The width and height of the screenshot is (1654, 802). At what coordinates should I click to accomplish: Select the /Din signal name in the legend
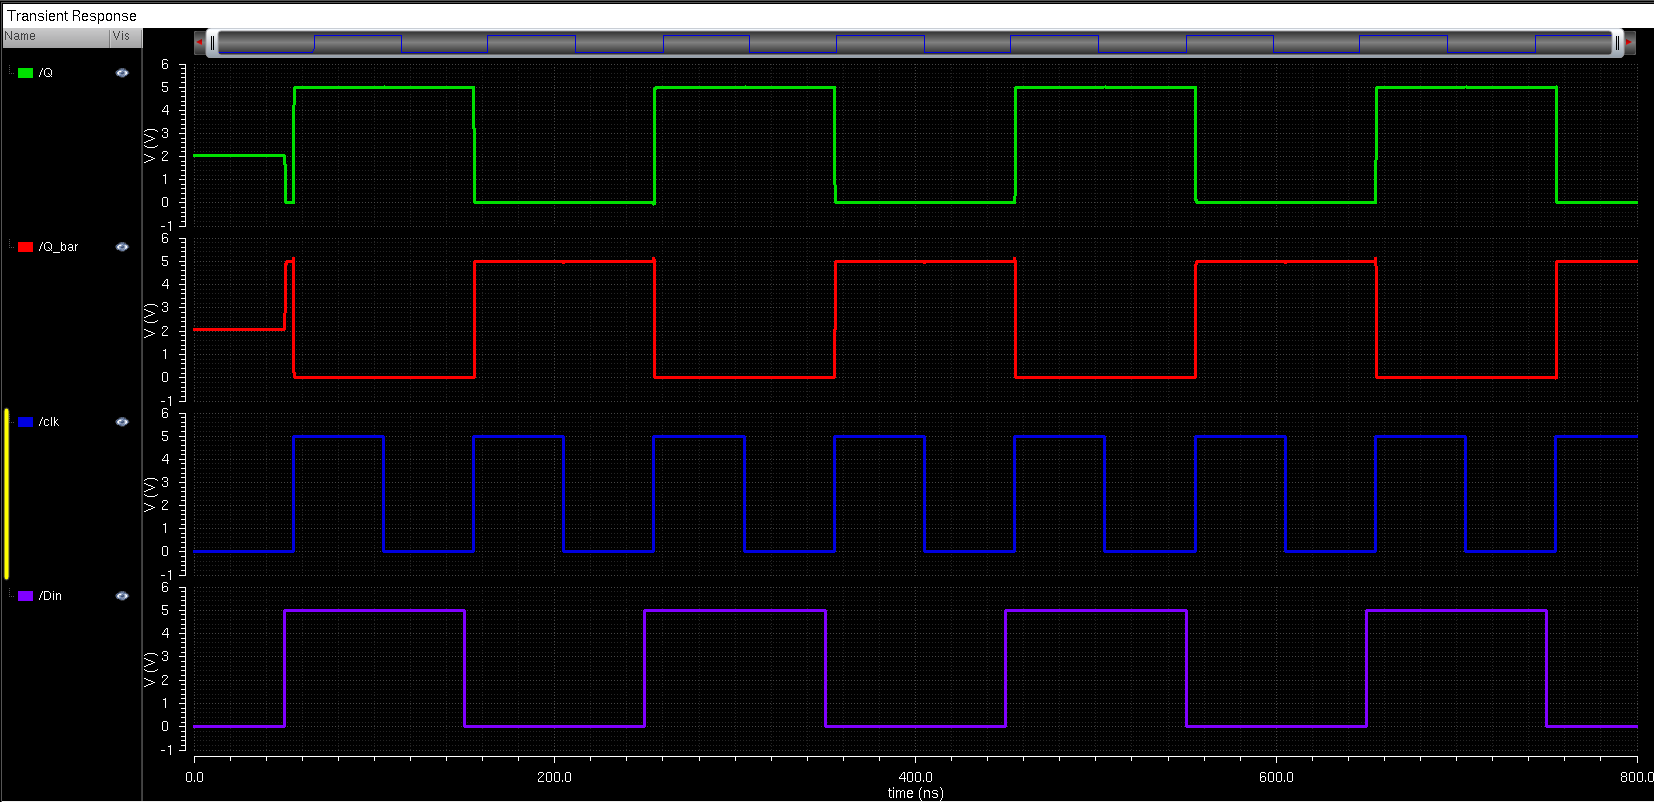(50, 596)
